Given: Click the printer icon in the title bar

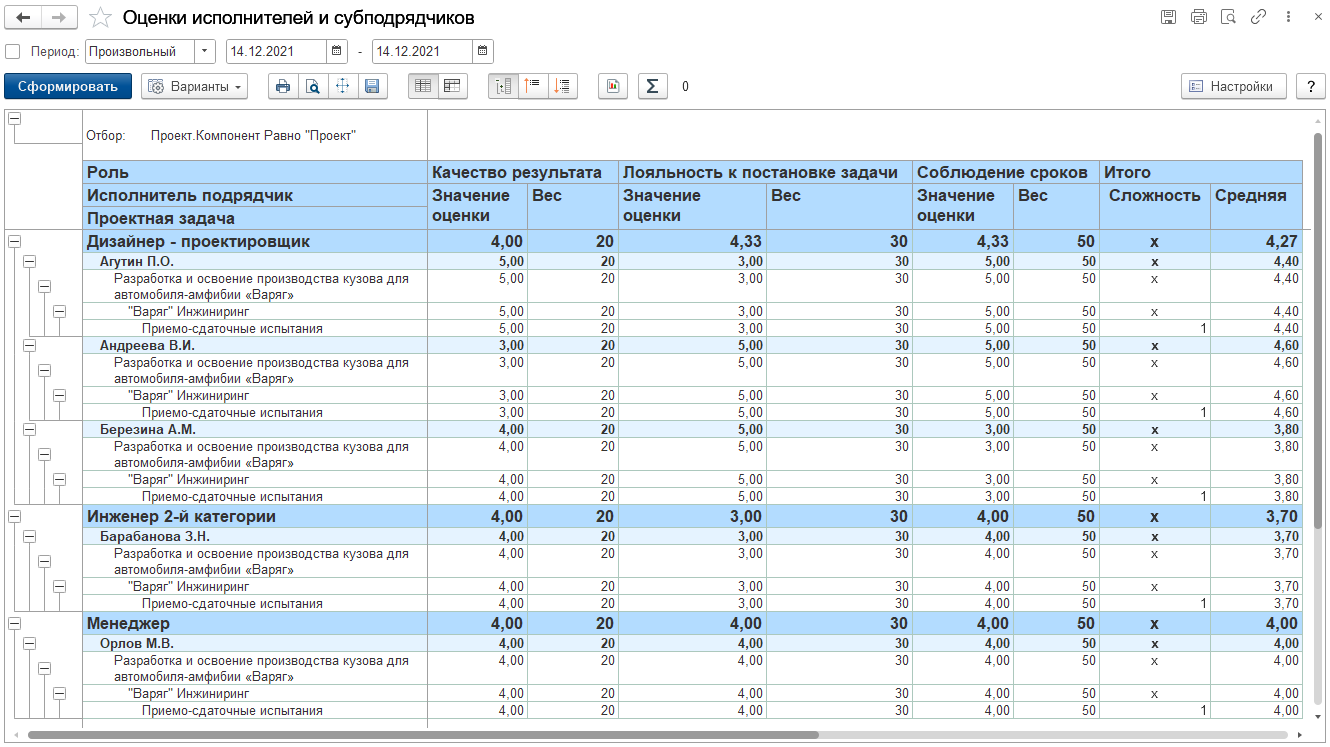Looking at the screenshot, I should pos(1198,17).
